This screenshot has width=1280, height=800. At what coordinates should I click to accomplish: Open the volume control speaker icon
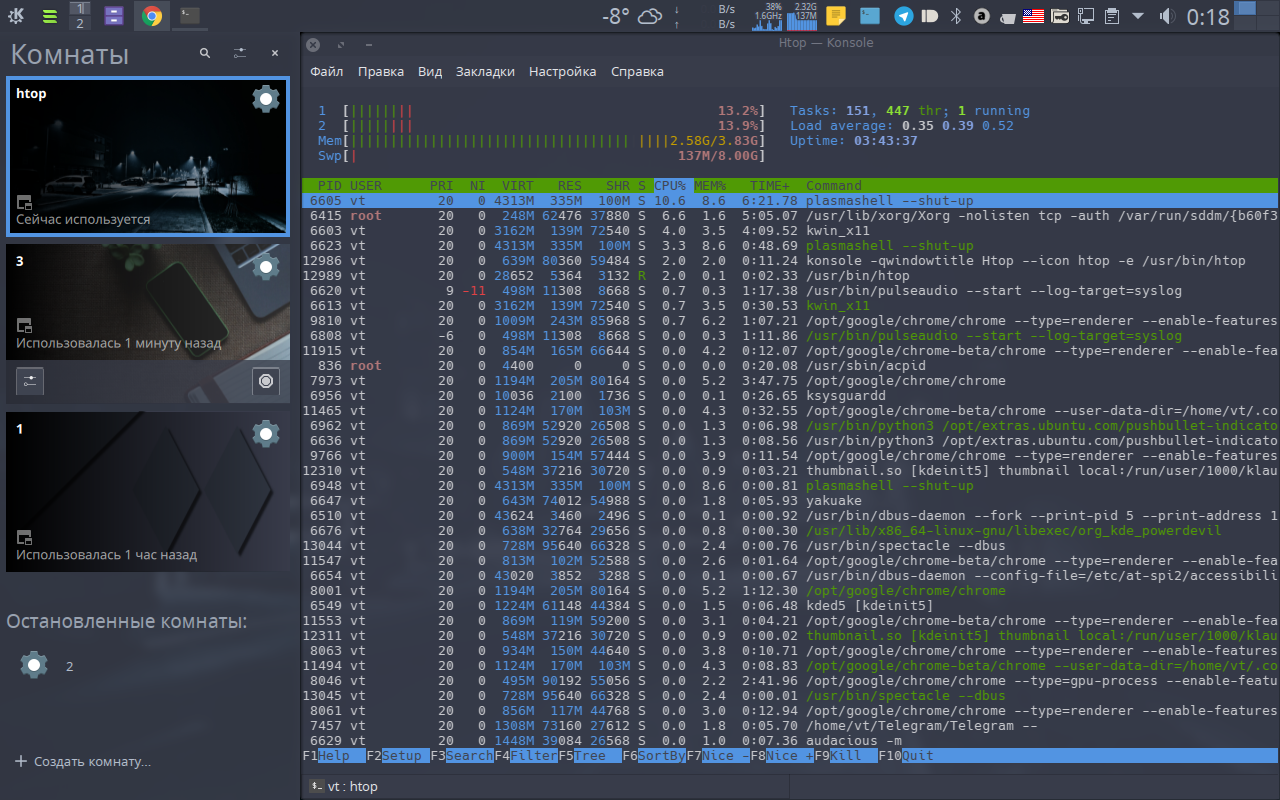point(1166,16)
